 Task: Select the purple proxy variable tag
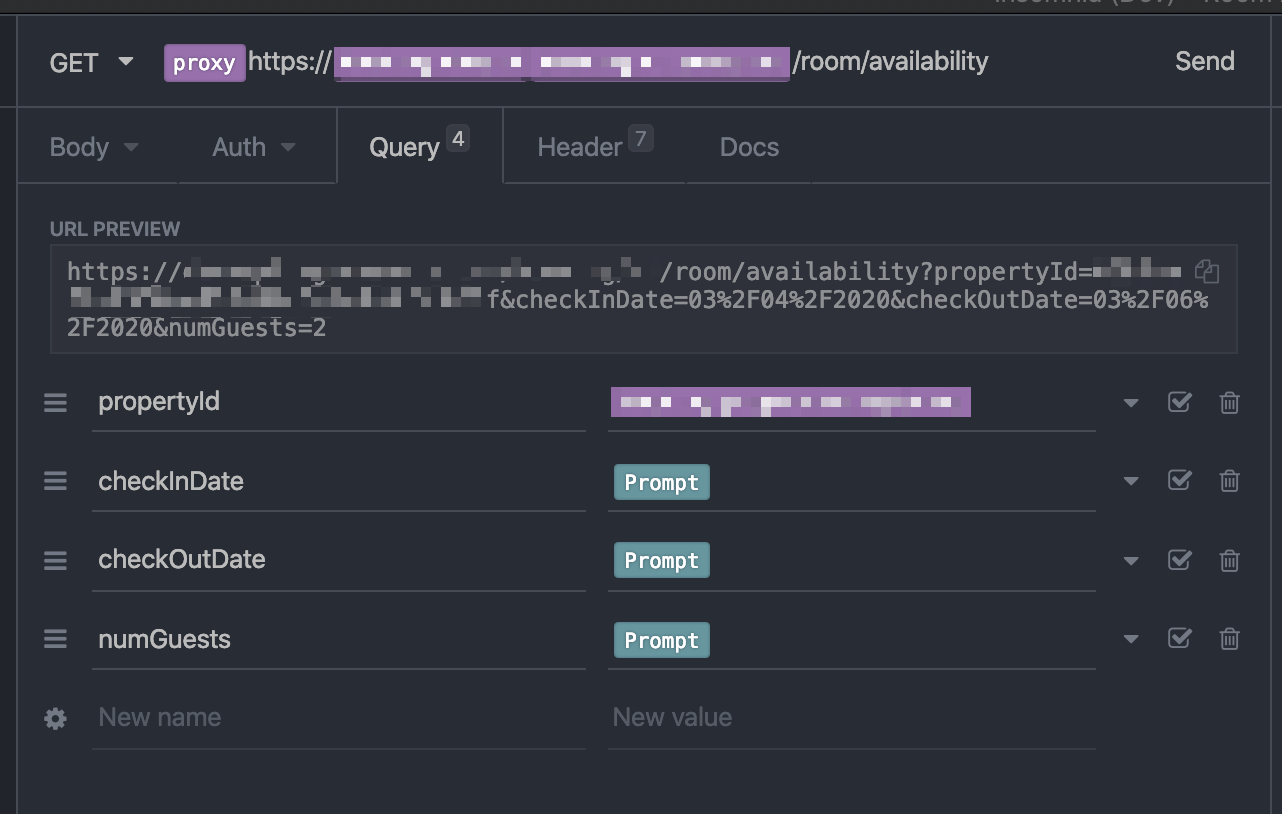[x=204, y=63]
